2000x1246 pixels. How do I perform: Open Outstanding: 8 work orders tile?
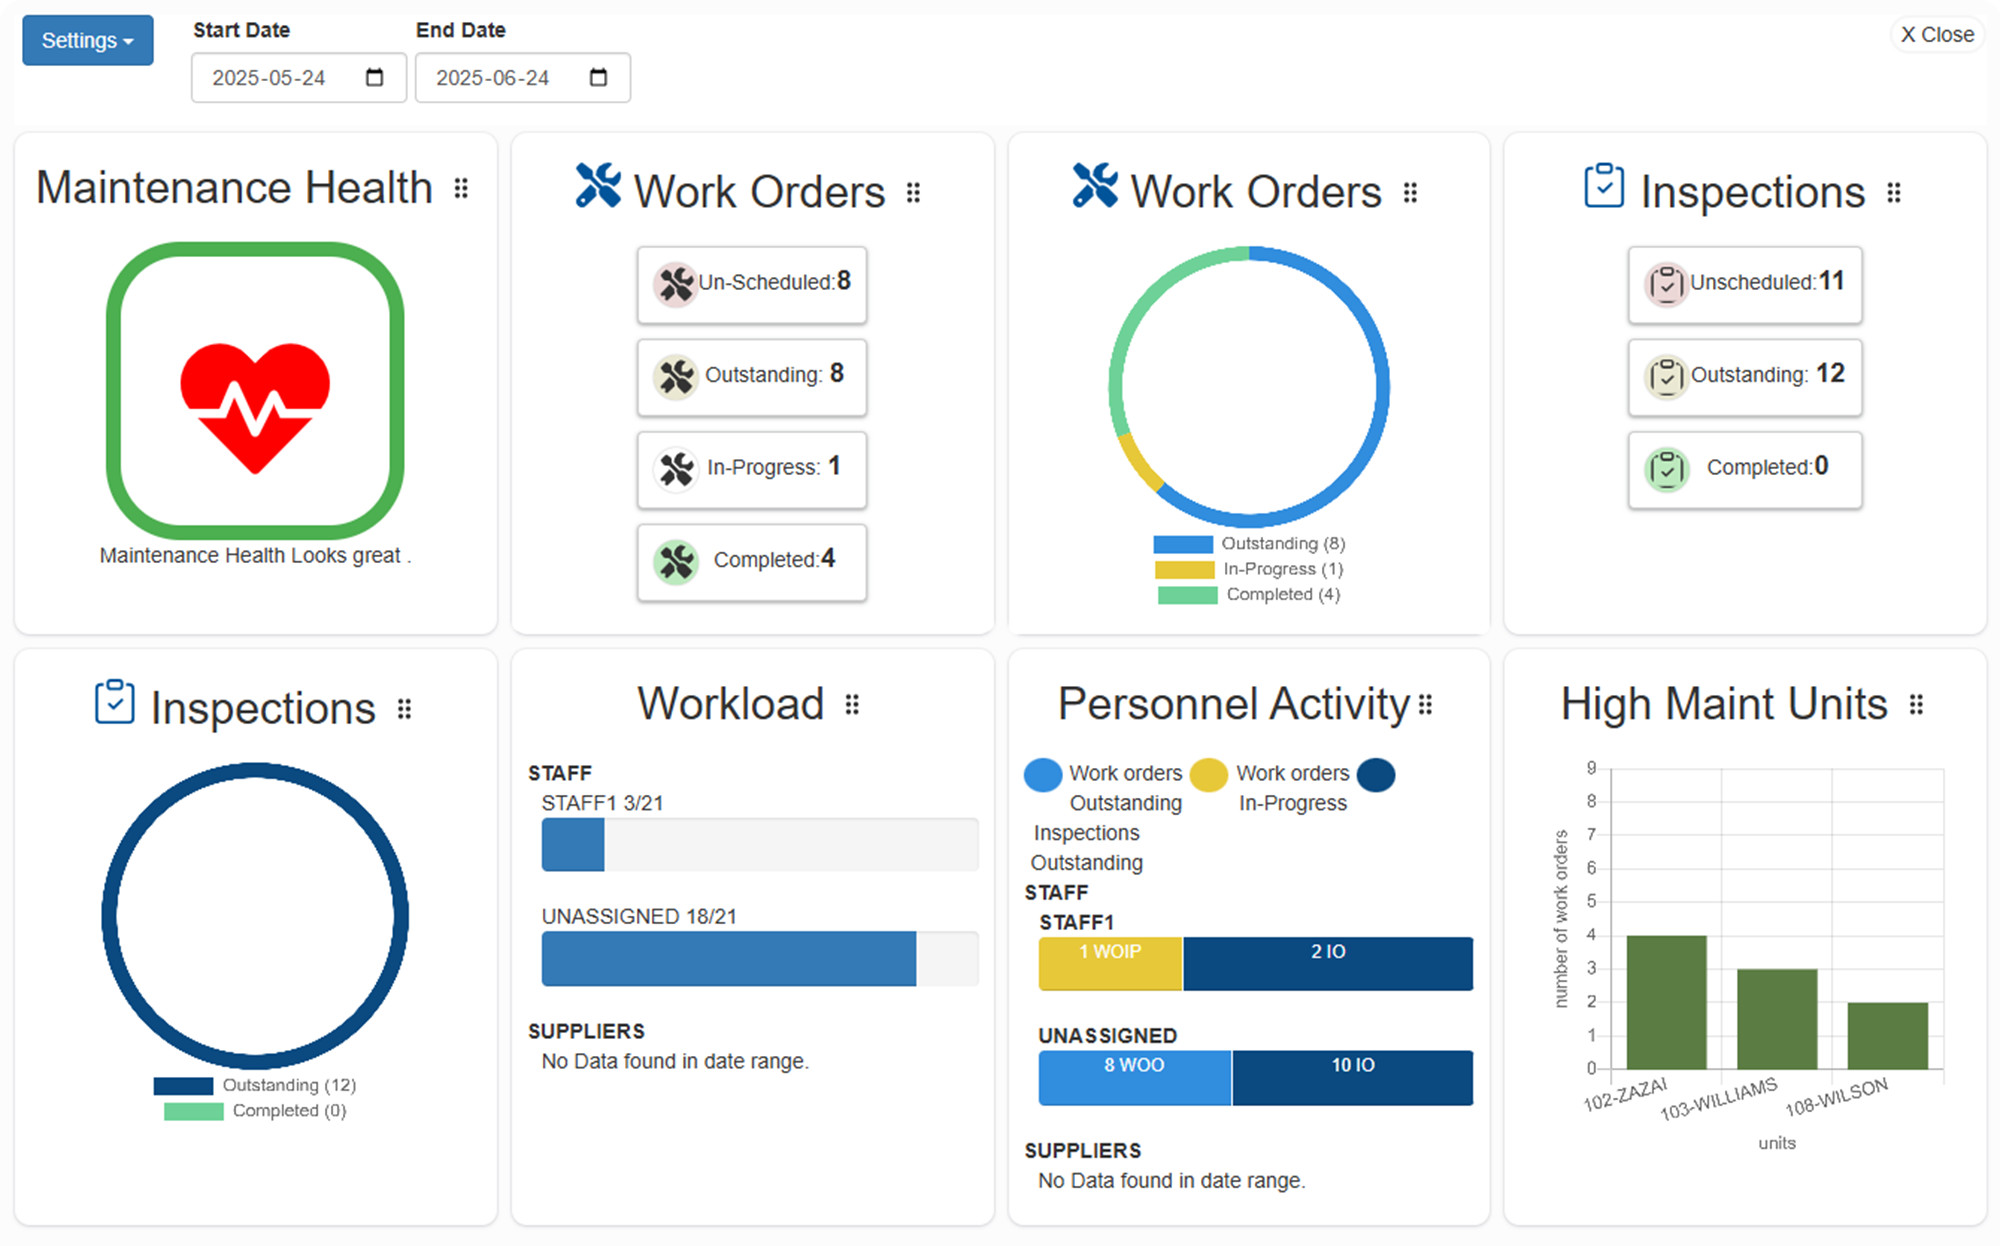click(x=752, y=376)
